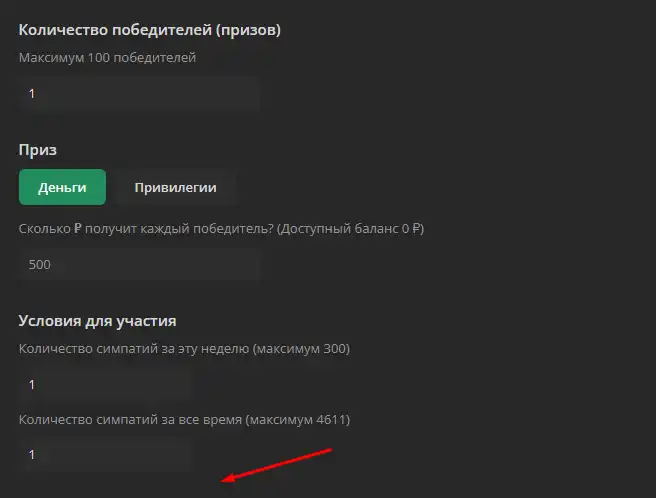Click the Приз section heading
The image size is (656, 498).
(38, 150)
